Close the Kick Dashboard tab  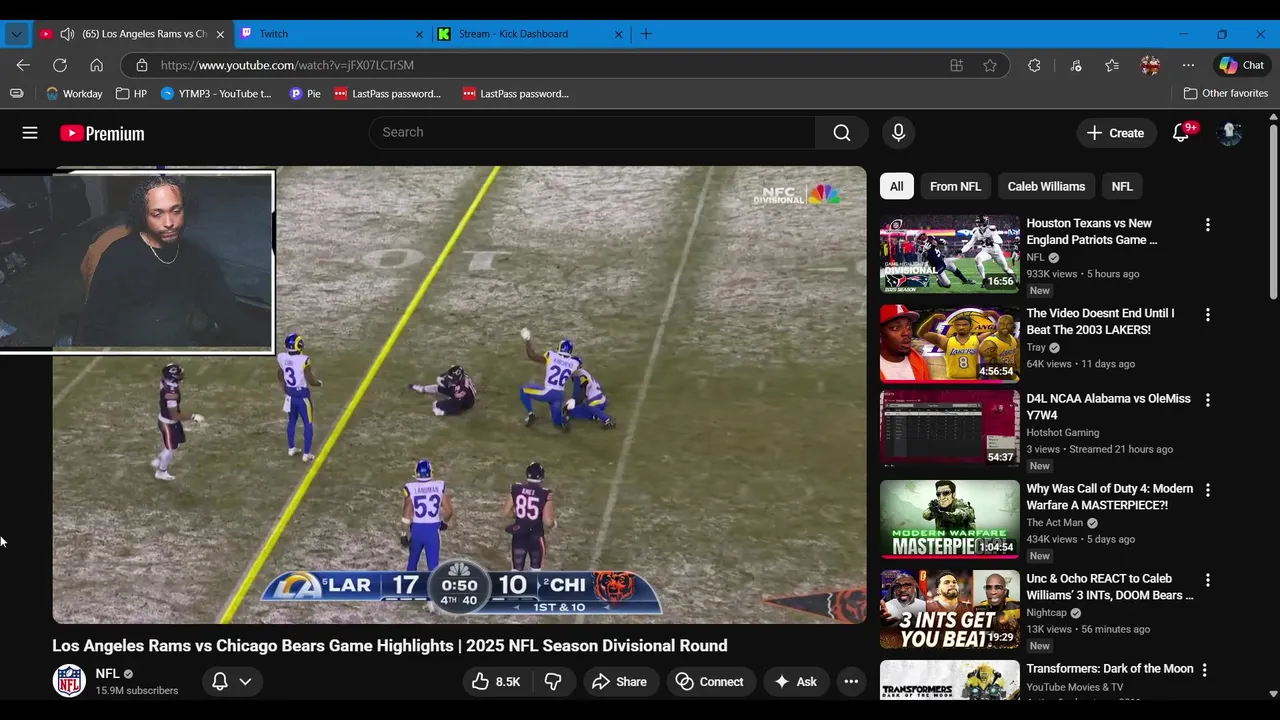(x=618, y=34)
